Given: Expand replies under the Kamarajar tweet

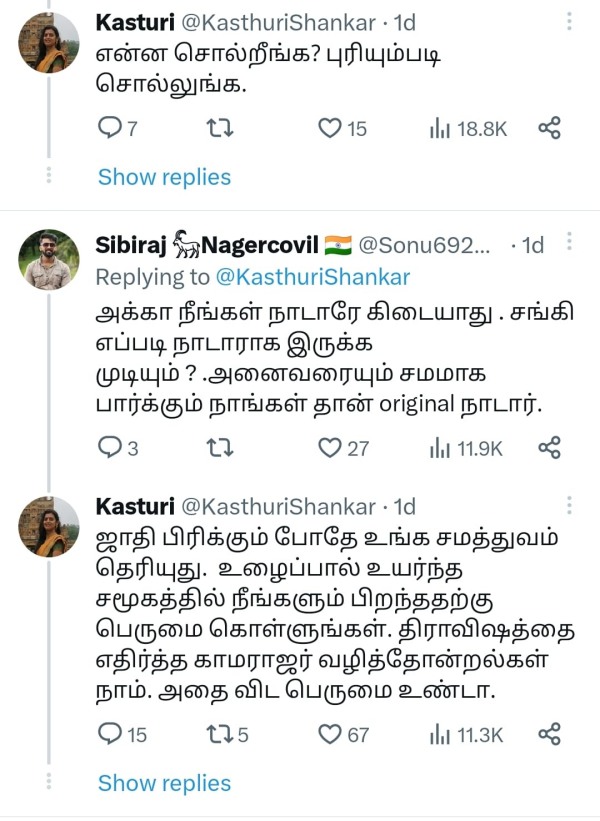Looking at the screenshot, I should [163, 783].
